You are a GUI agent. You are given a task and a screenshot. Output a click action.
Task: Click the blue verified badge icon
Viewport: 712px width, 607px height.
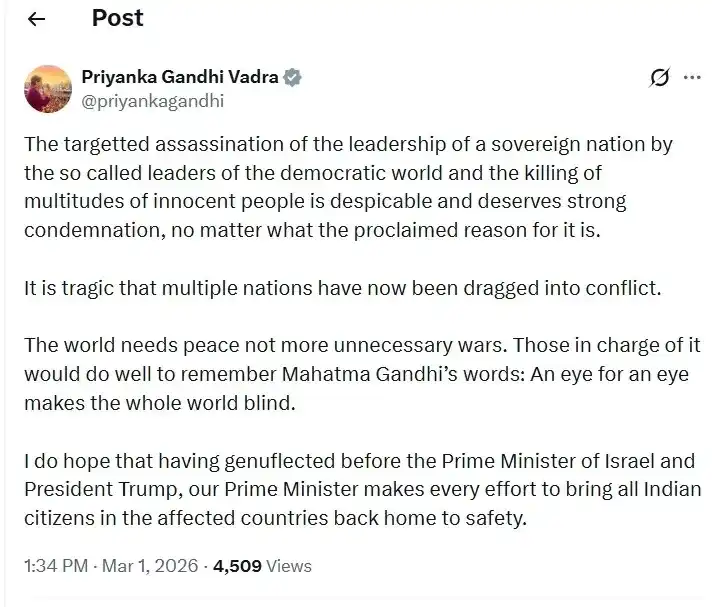[x=294, y=77]
